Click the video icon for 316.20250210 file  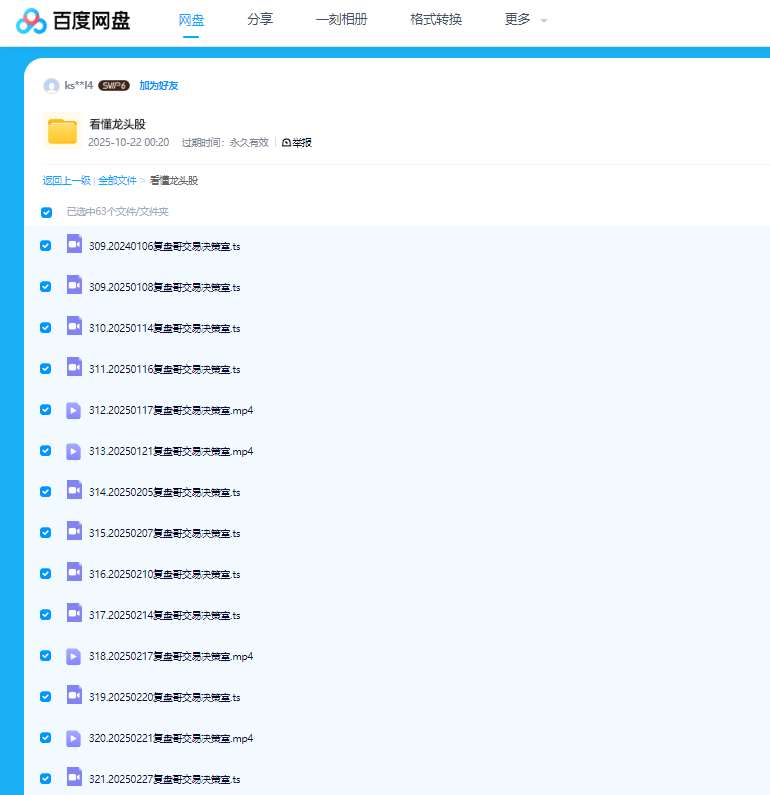click(x=74, y=572)
